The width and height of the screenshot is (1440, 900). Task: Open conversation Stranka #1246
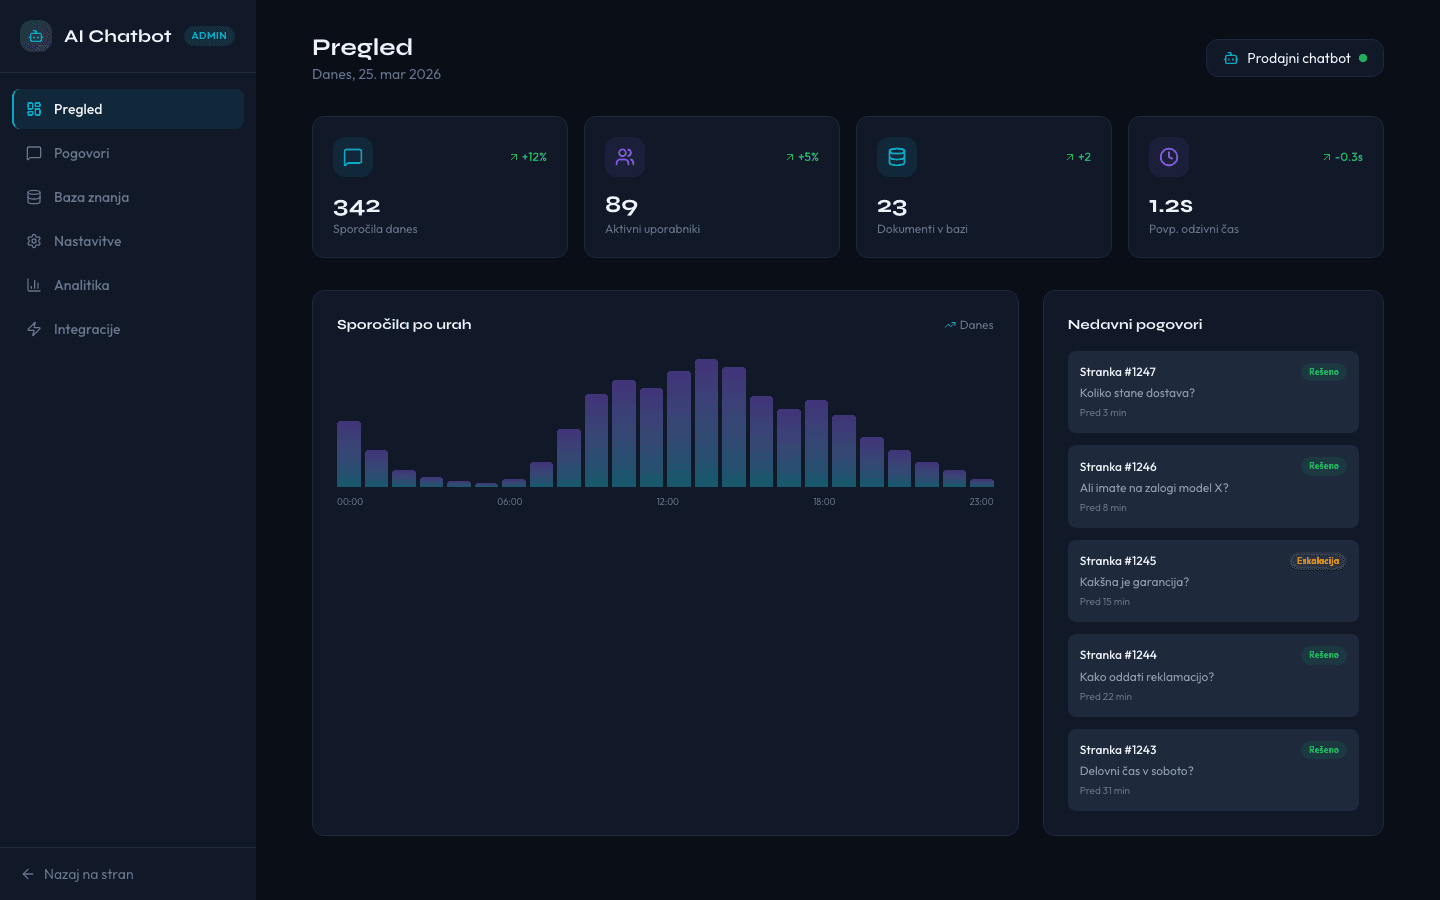(1213, 486)
